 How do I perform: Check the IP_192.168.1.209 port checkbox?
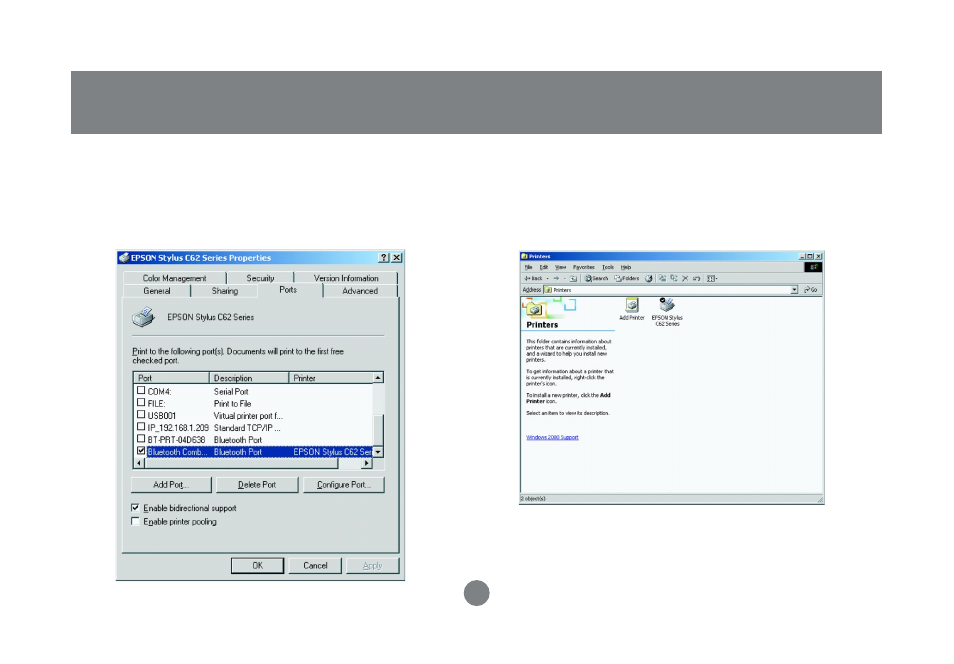tap(141, 427)
